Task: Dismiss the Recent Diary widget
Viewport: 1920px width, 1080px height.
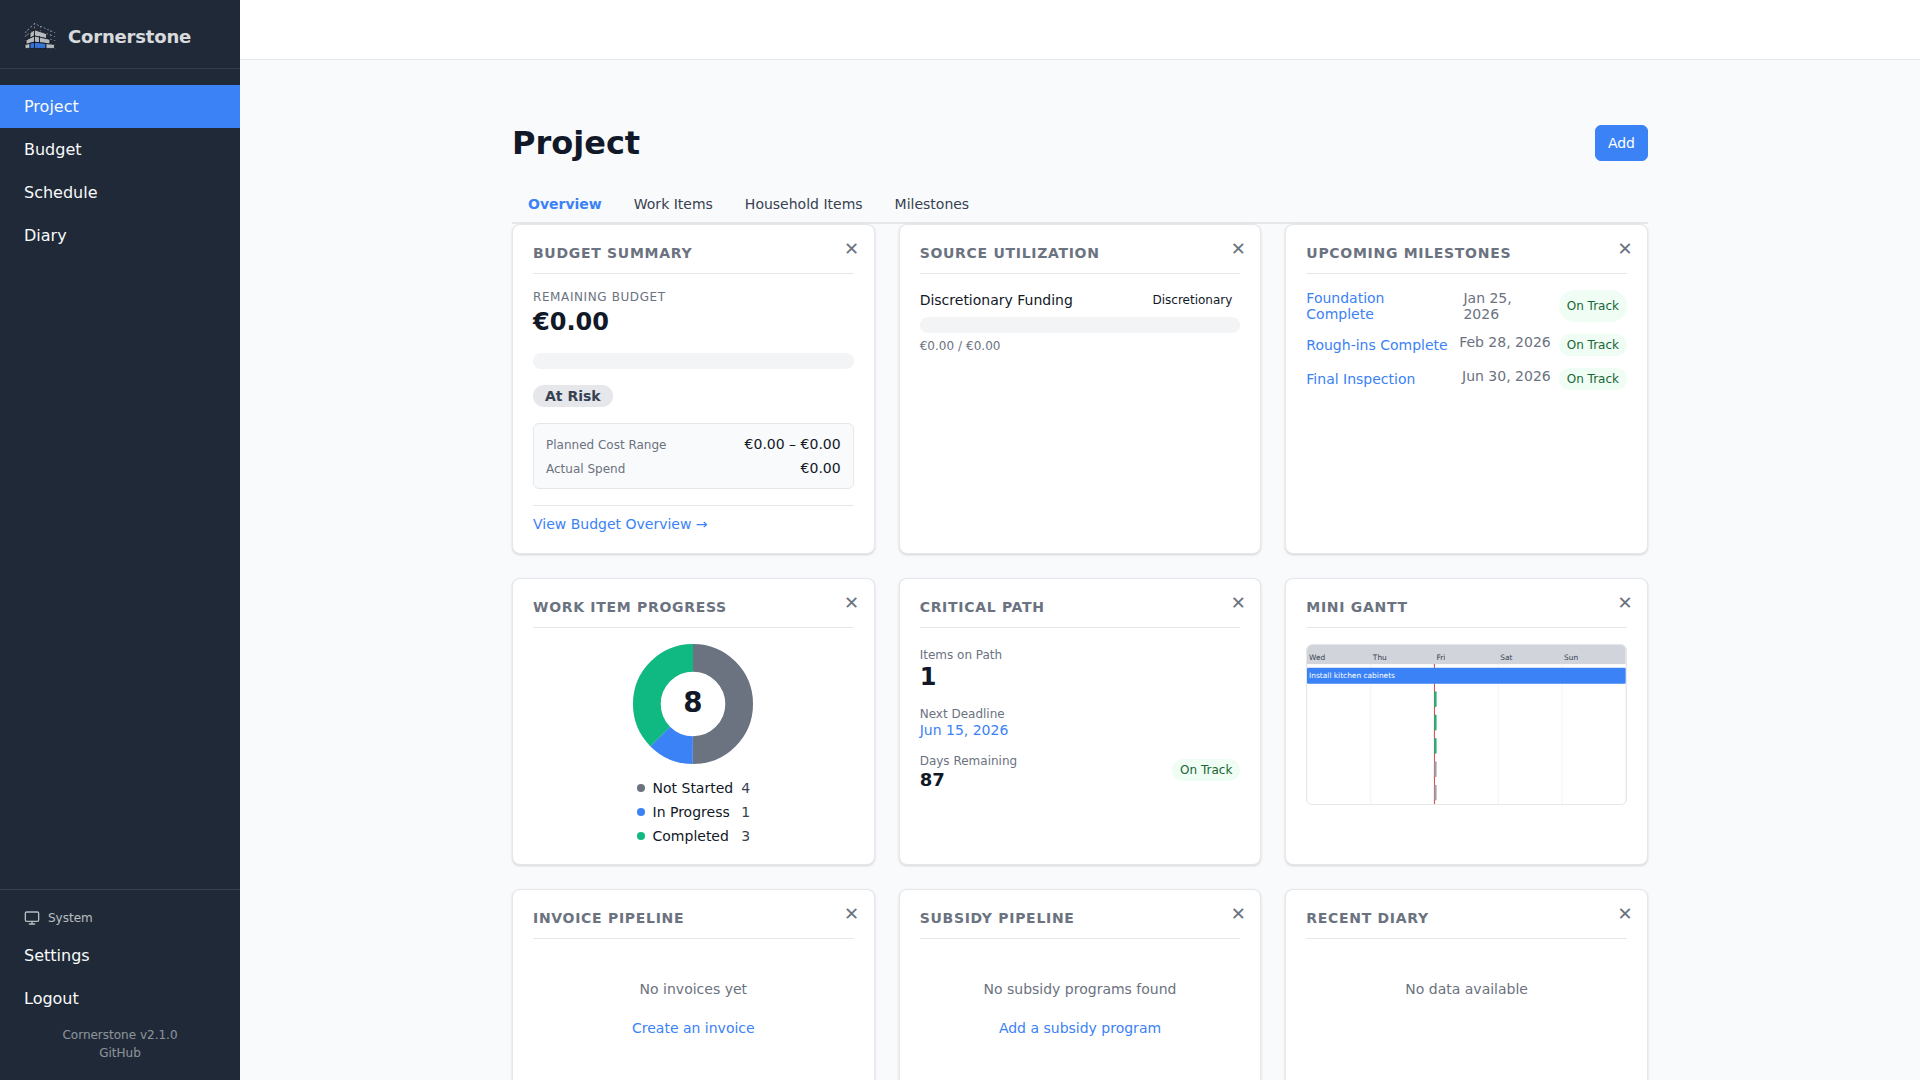Action: pos(1625,913)
